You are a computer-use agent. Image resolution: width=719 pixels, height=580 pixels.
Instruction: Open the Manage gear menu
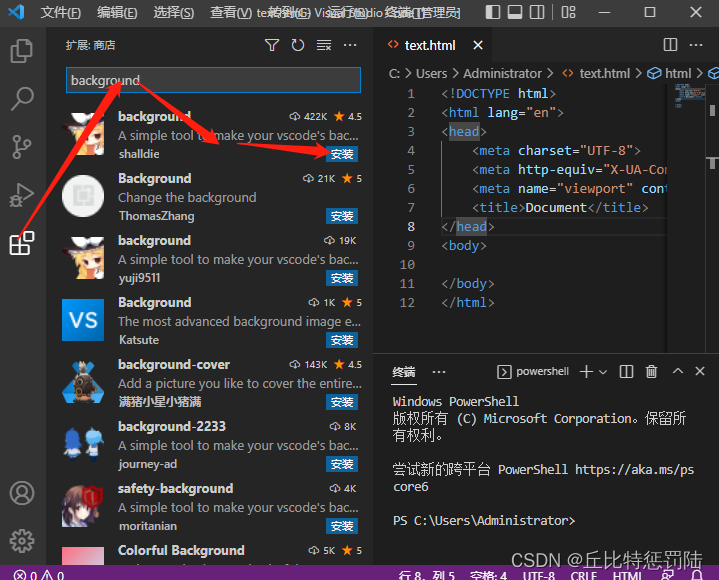[21, 541]
